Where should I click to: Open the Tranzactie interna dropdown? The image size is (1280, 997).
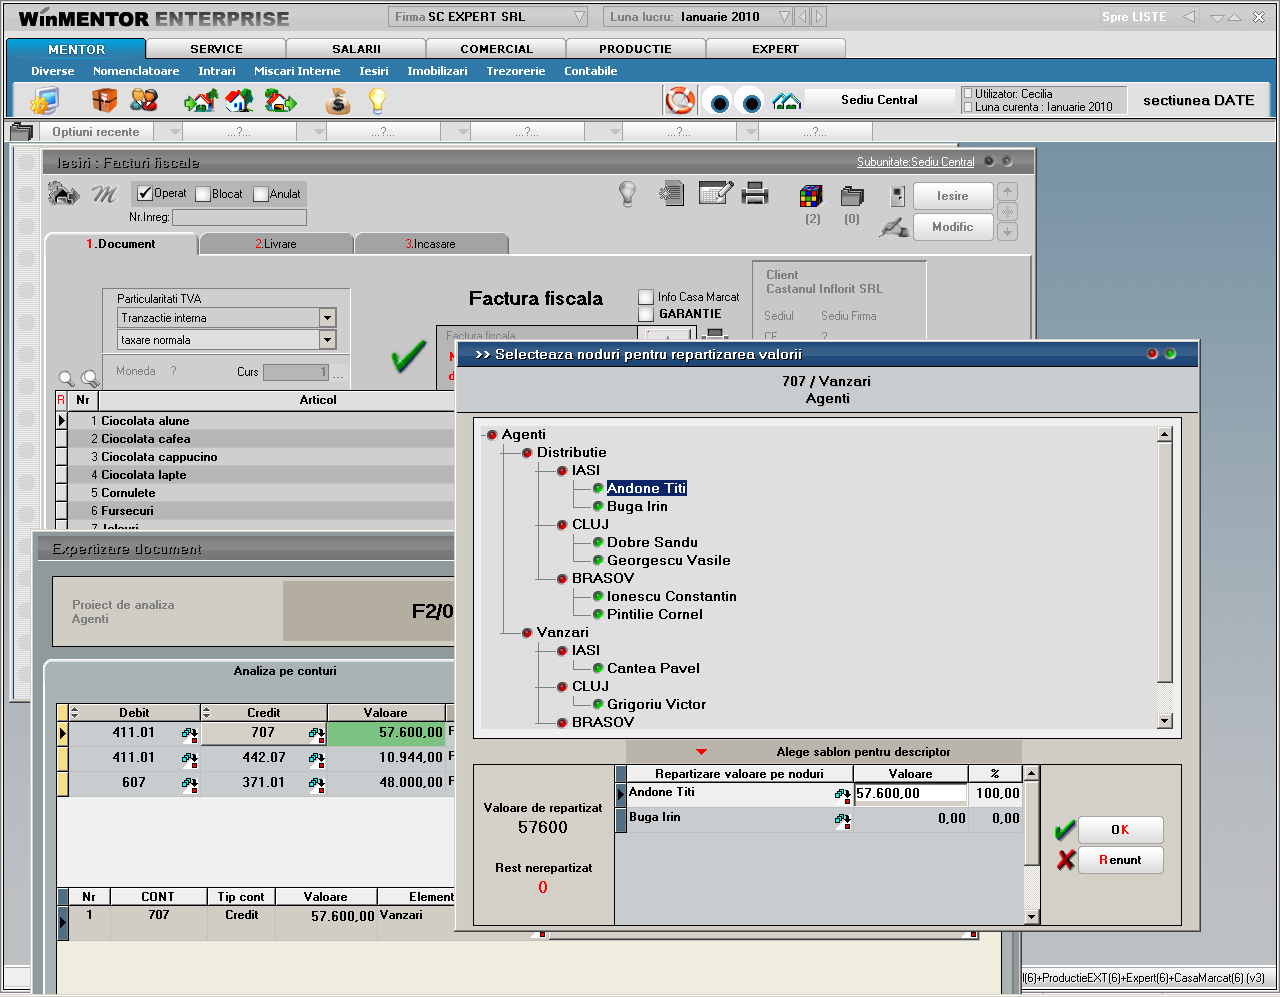tap(327, 318)
